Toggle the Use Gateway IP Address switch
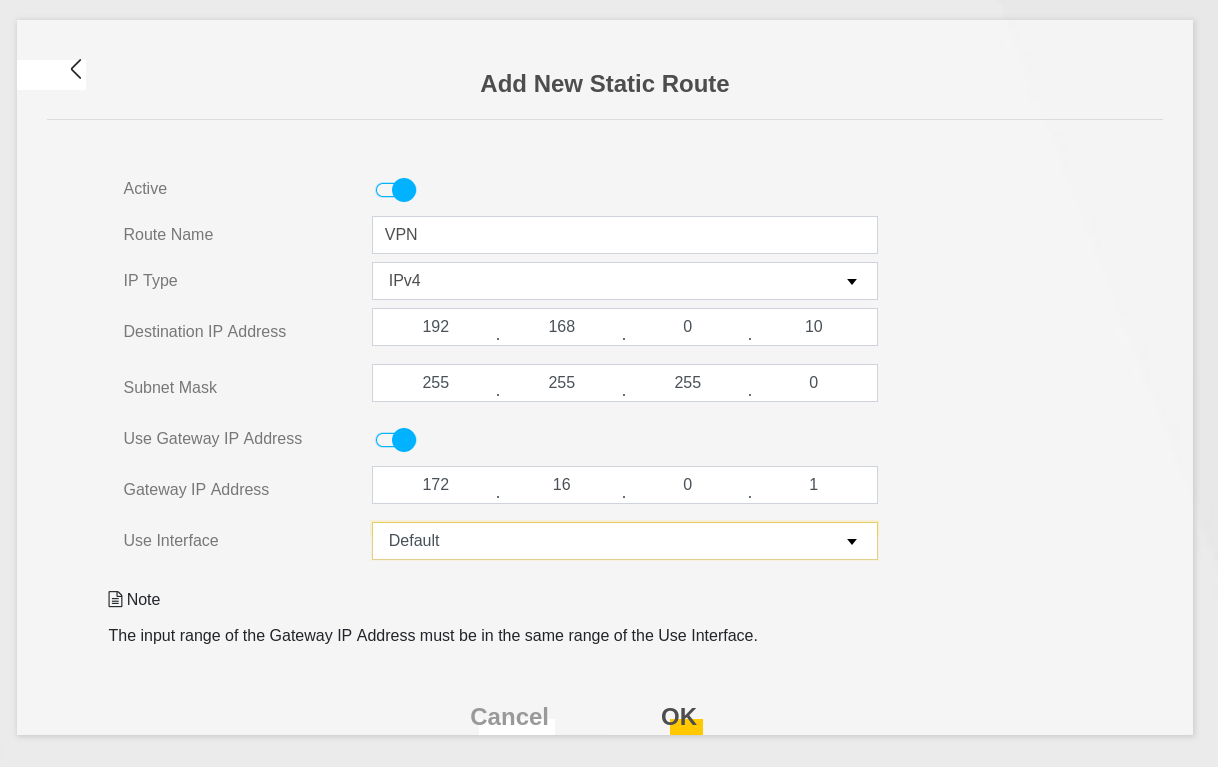The width and height of the screenshot is (1218, 767). pyautogui.click(x=396, y=440)
